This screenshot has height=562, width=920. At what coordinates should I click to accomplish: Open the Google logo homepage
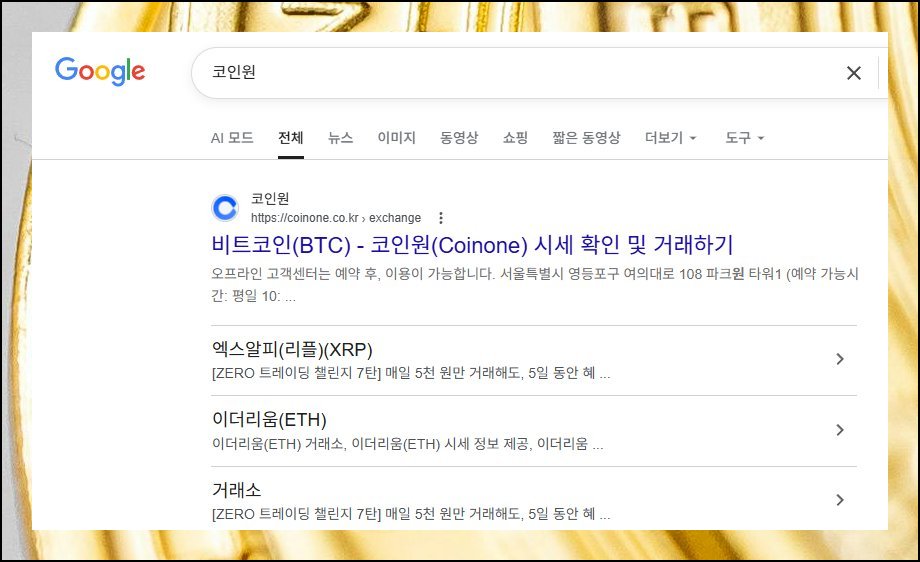point(100,71)
